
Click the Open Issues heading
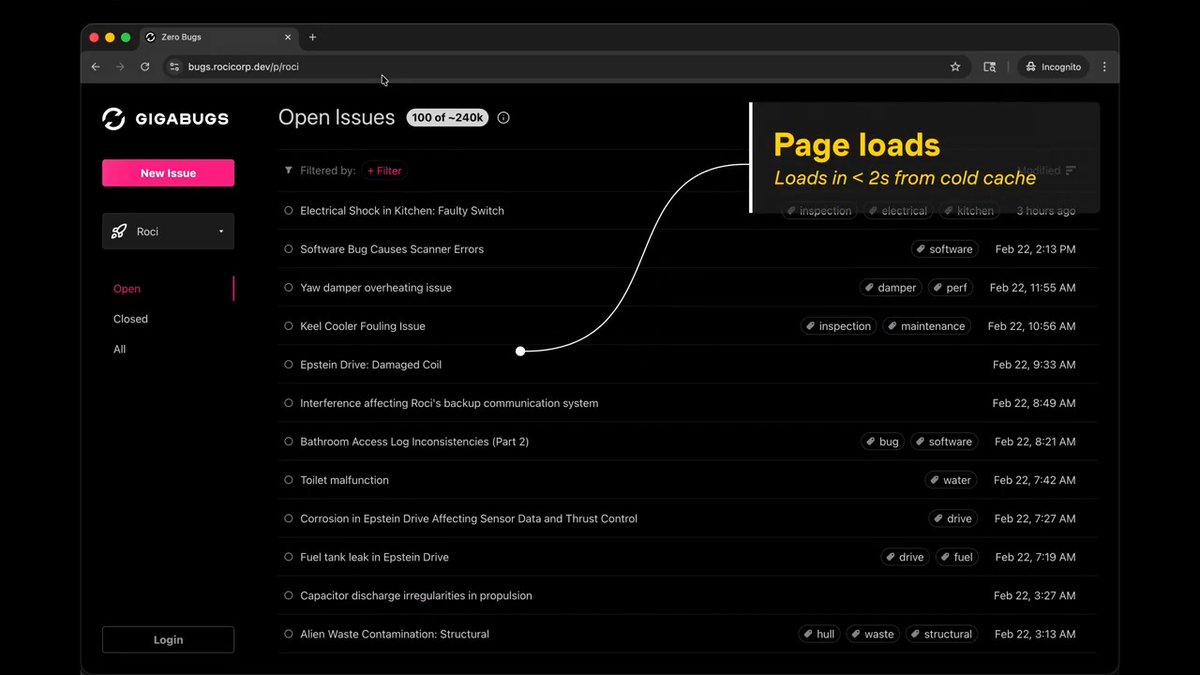[x=337, y=118]
